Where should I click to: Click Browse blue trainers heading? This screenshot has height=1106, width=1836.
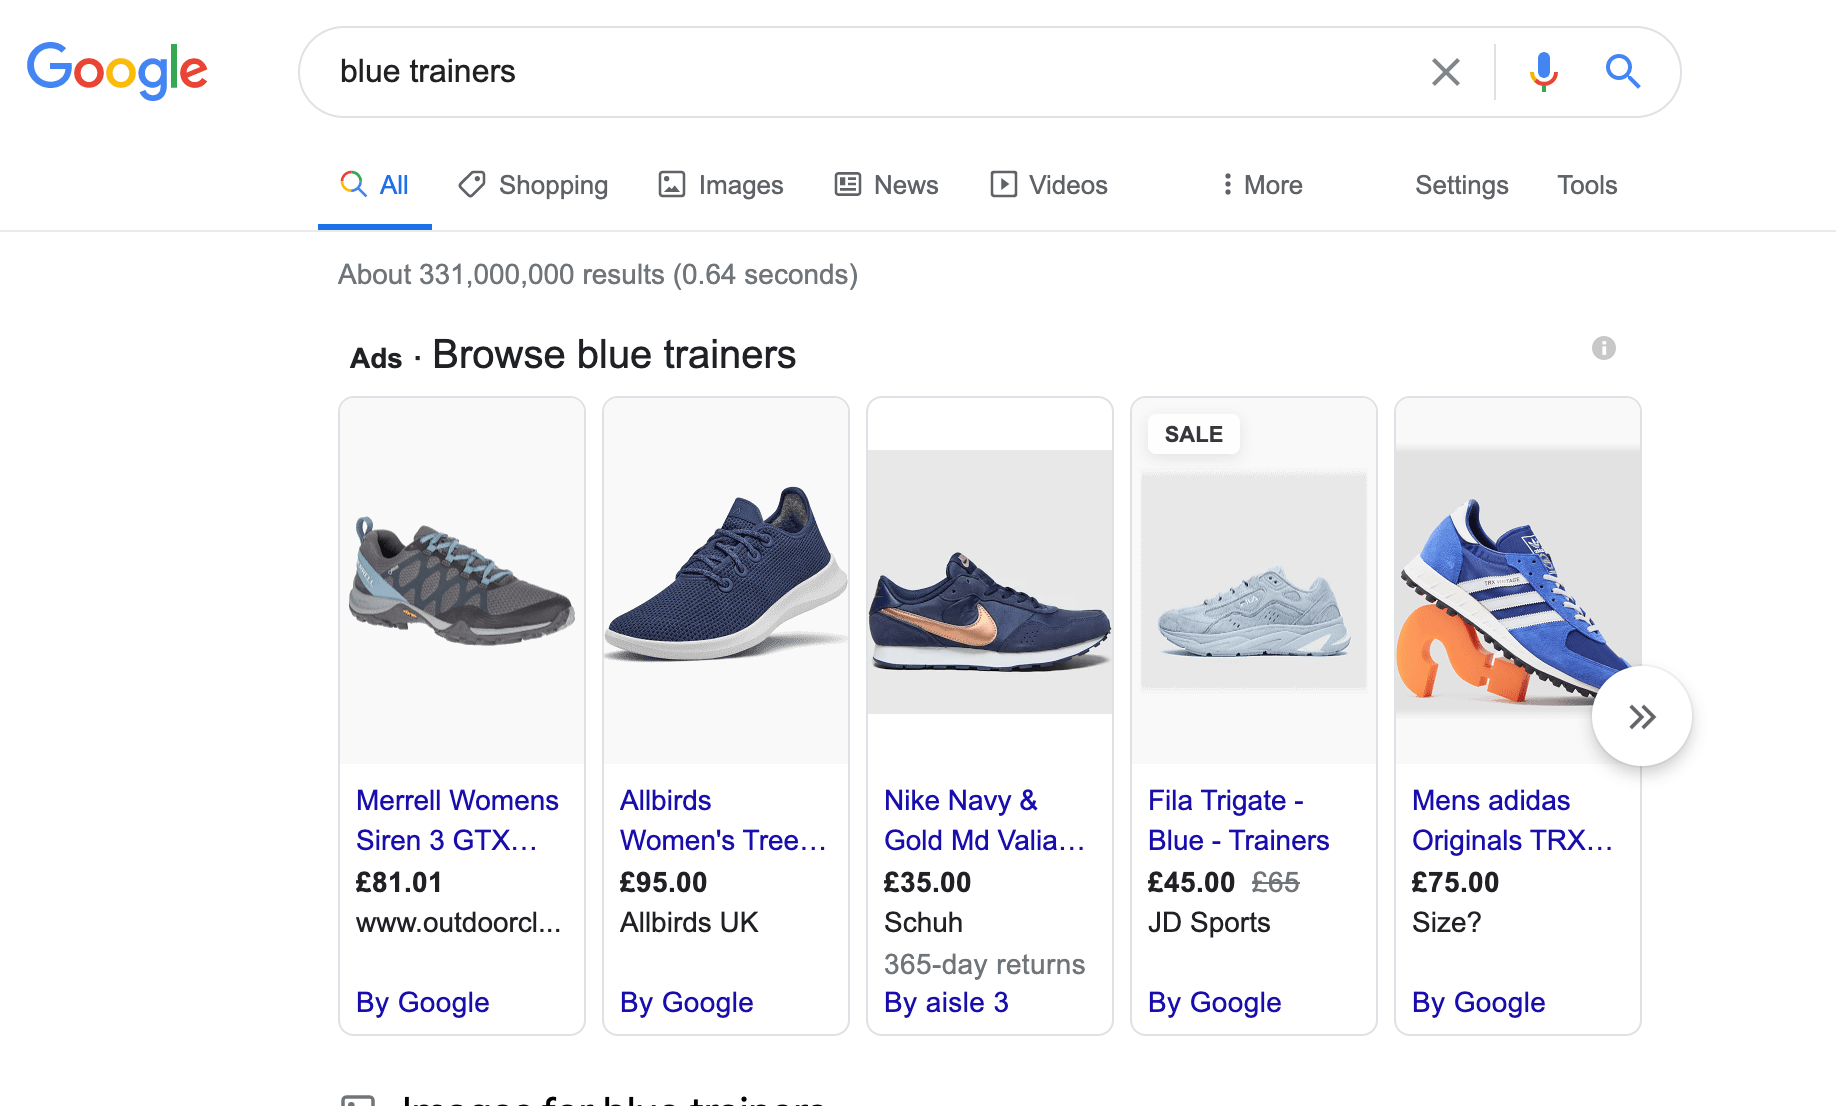[614, 355]
